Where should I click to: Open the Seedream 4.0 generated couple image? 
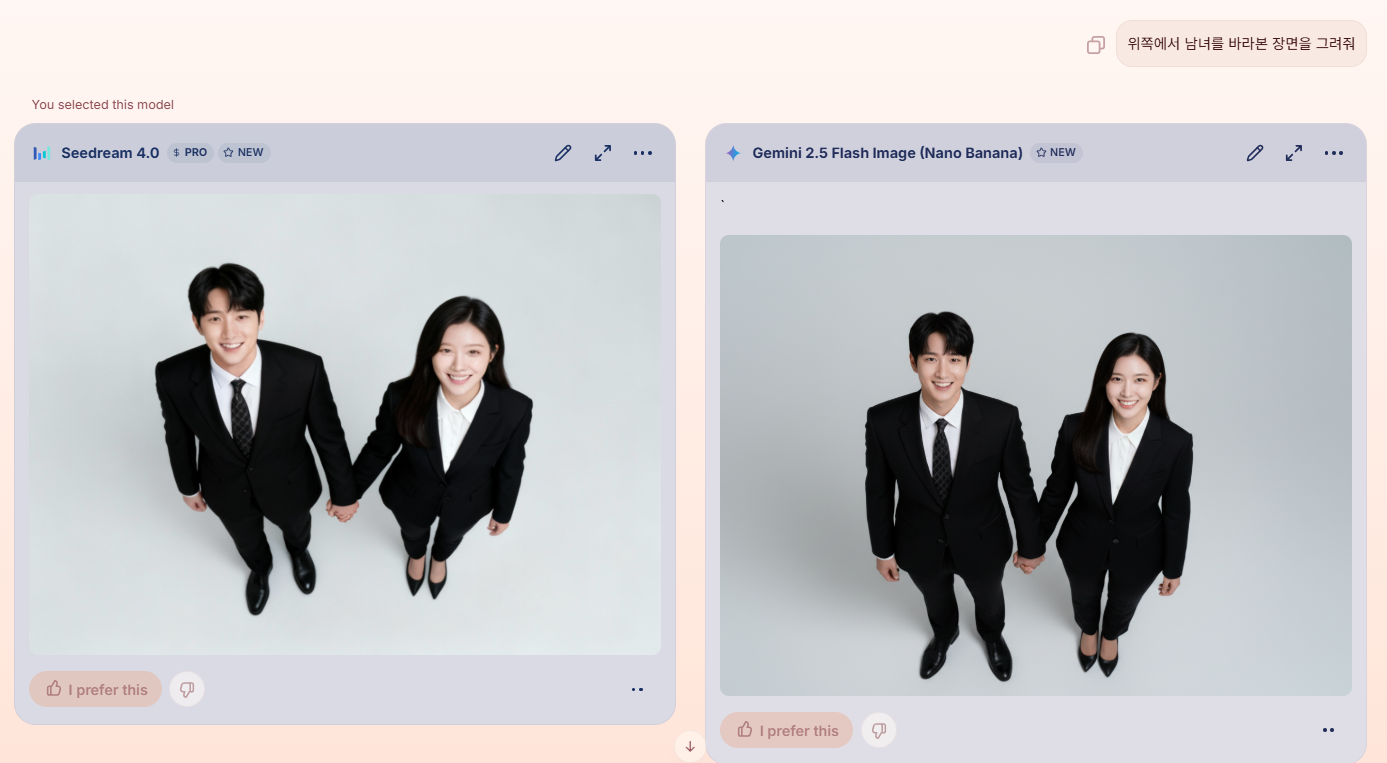pyautogui.click(x=345, y=424)
